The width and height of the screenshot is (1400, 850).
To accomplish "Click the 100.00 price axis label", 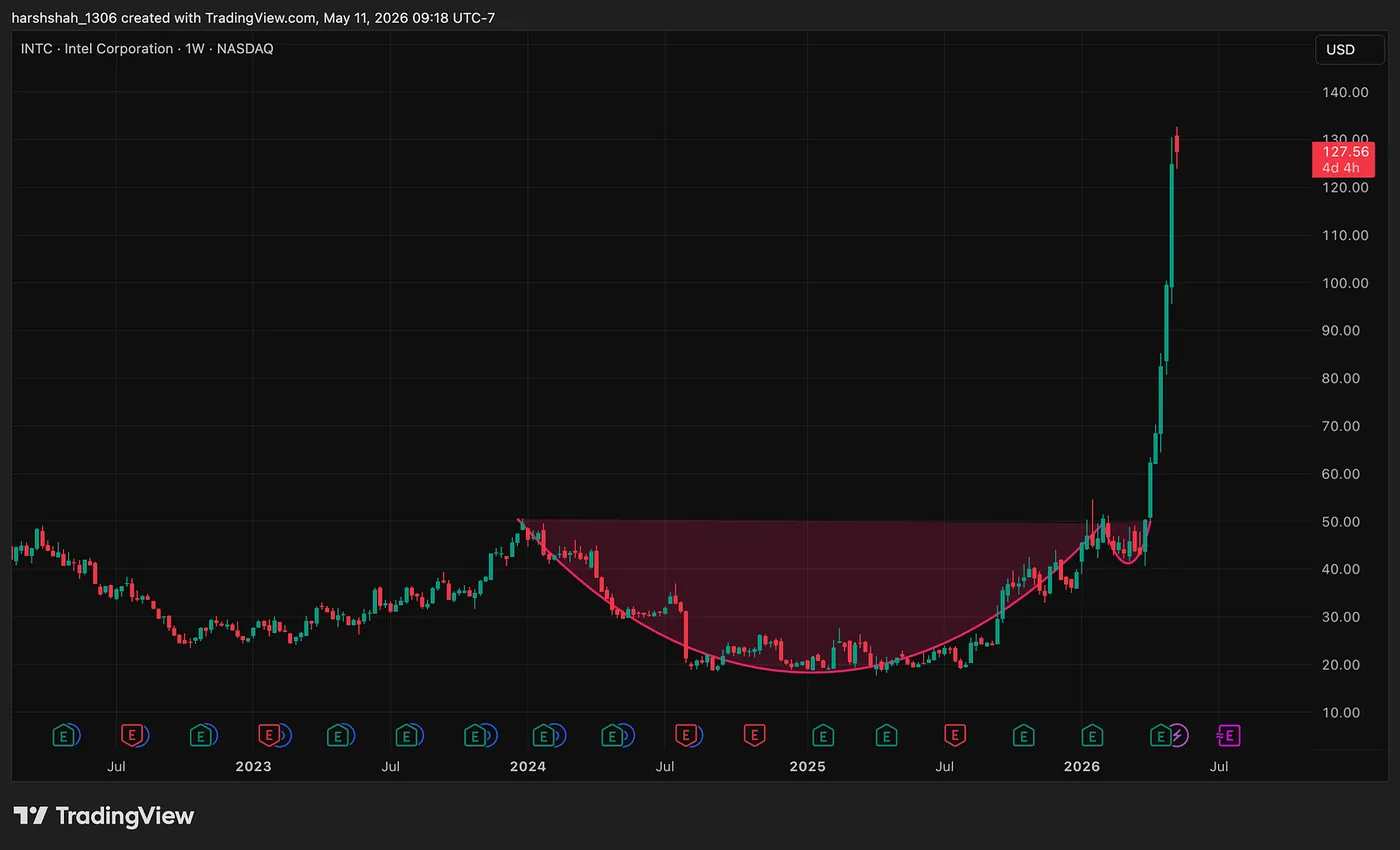I will tap(1345, 283).
